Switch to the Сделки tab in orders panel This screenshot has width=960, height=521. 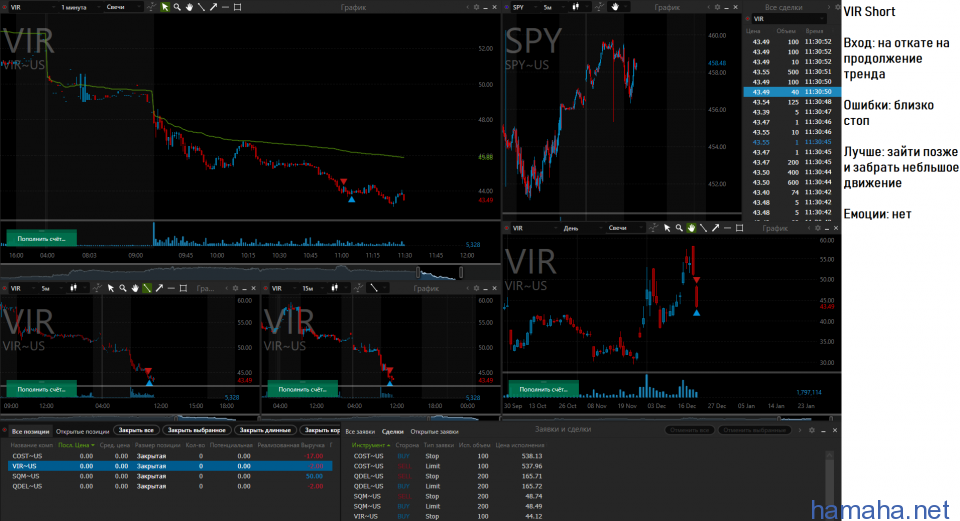pyautogui.click(x=392, y=430)
